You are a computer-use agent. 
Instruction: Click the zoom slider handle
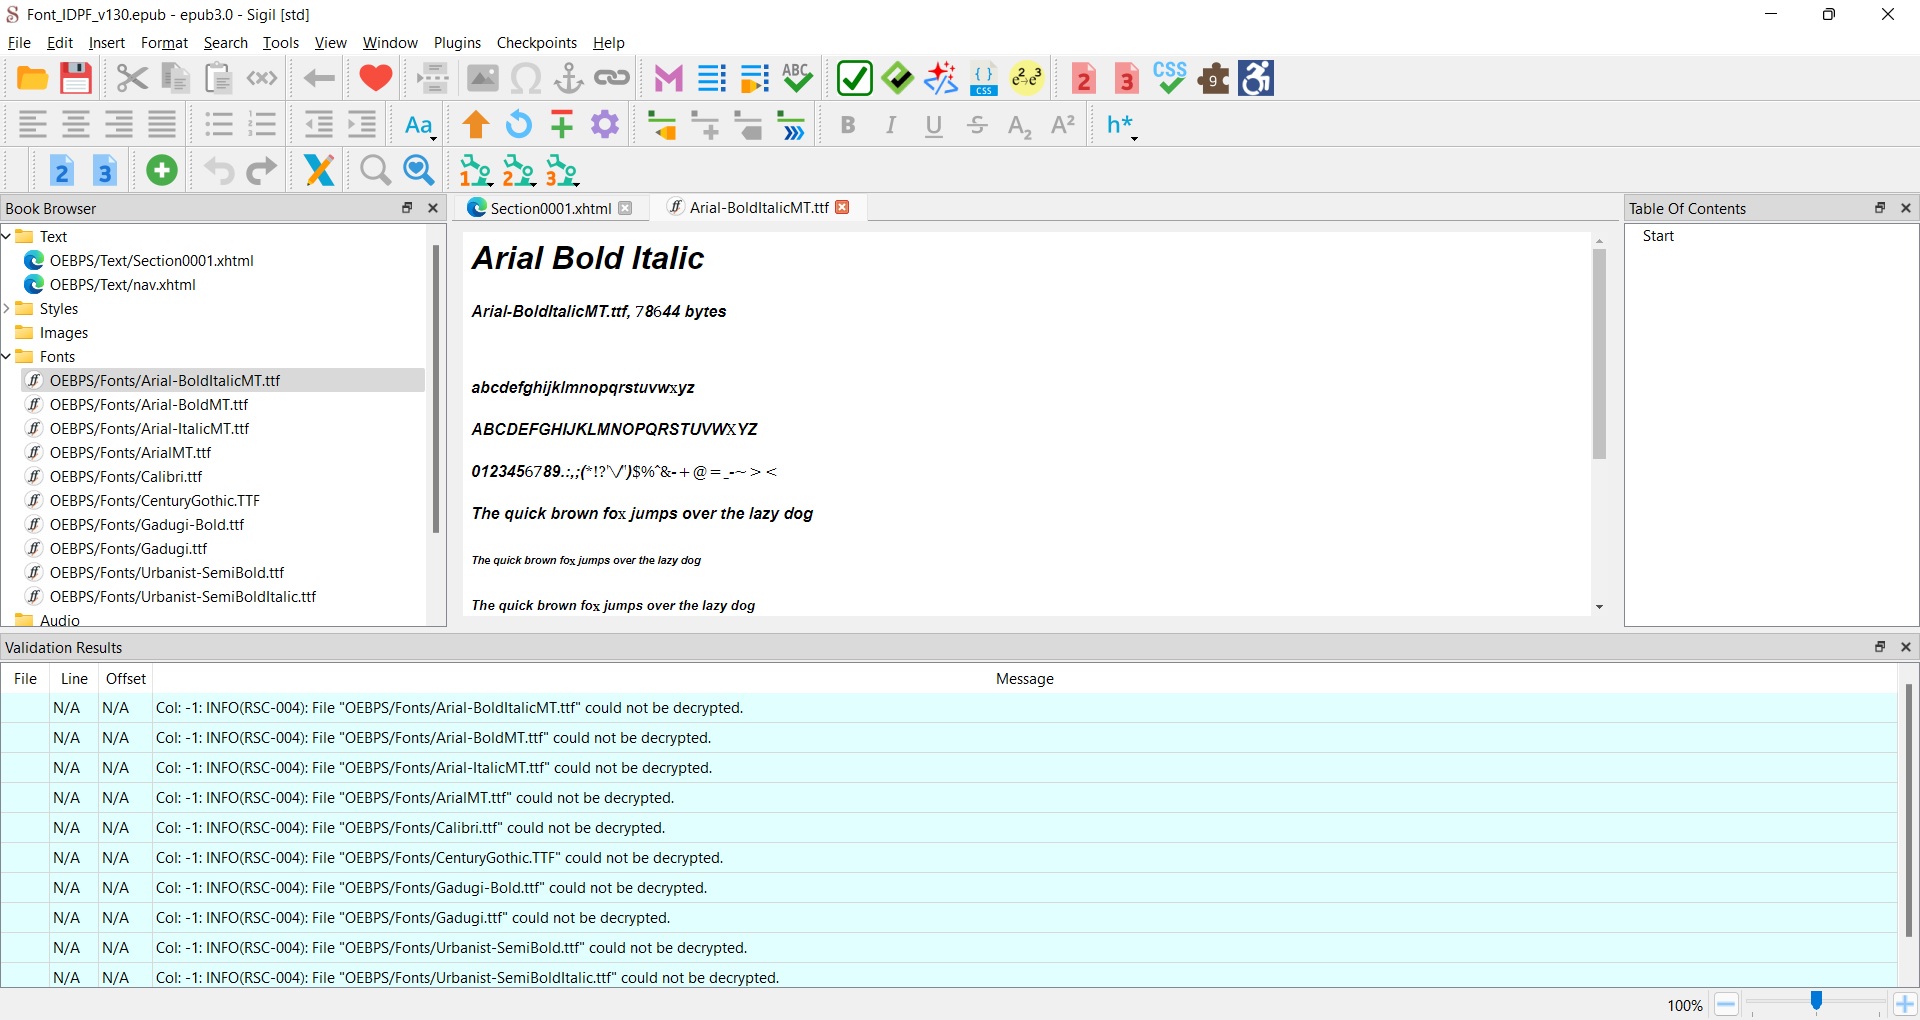1816,1001
